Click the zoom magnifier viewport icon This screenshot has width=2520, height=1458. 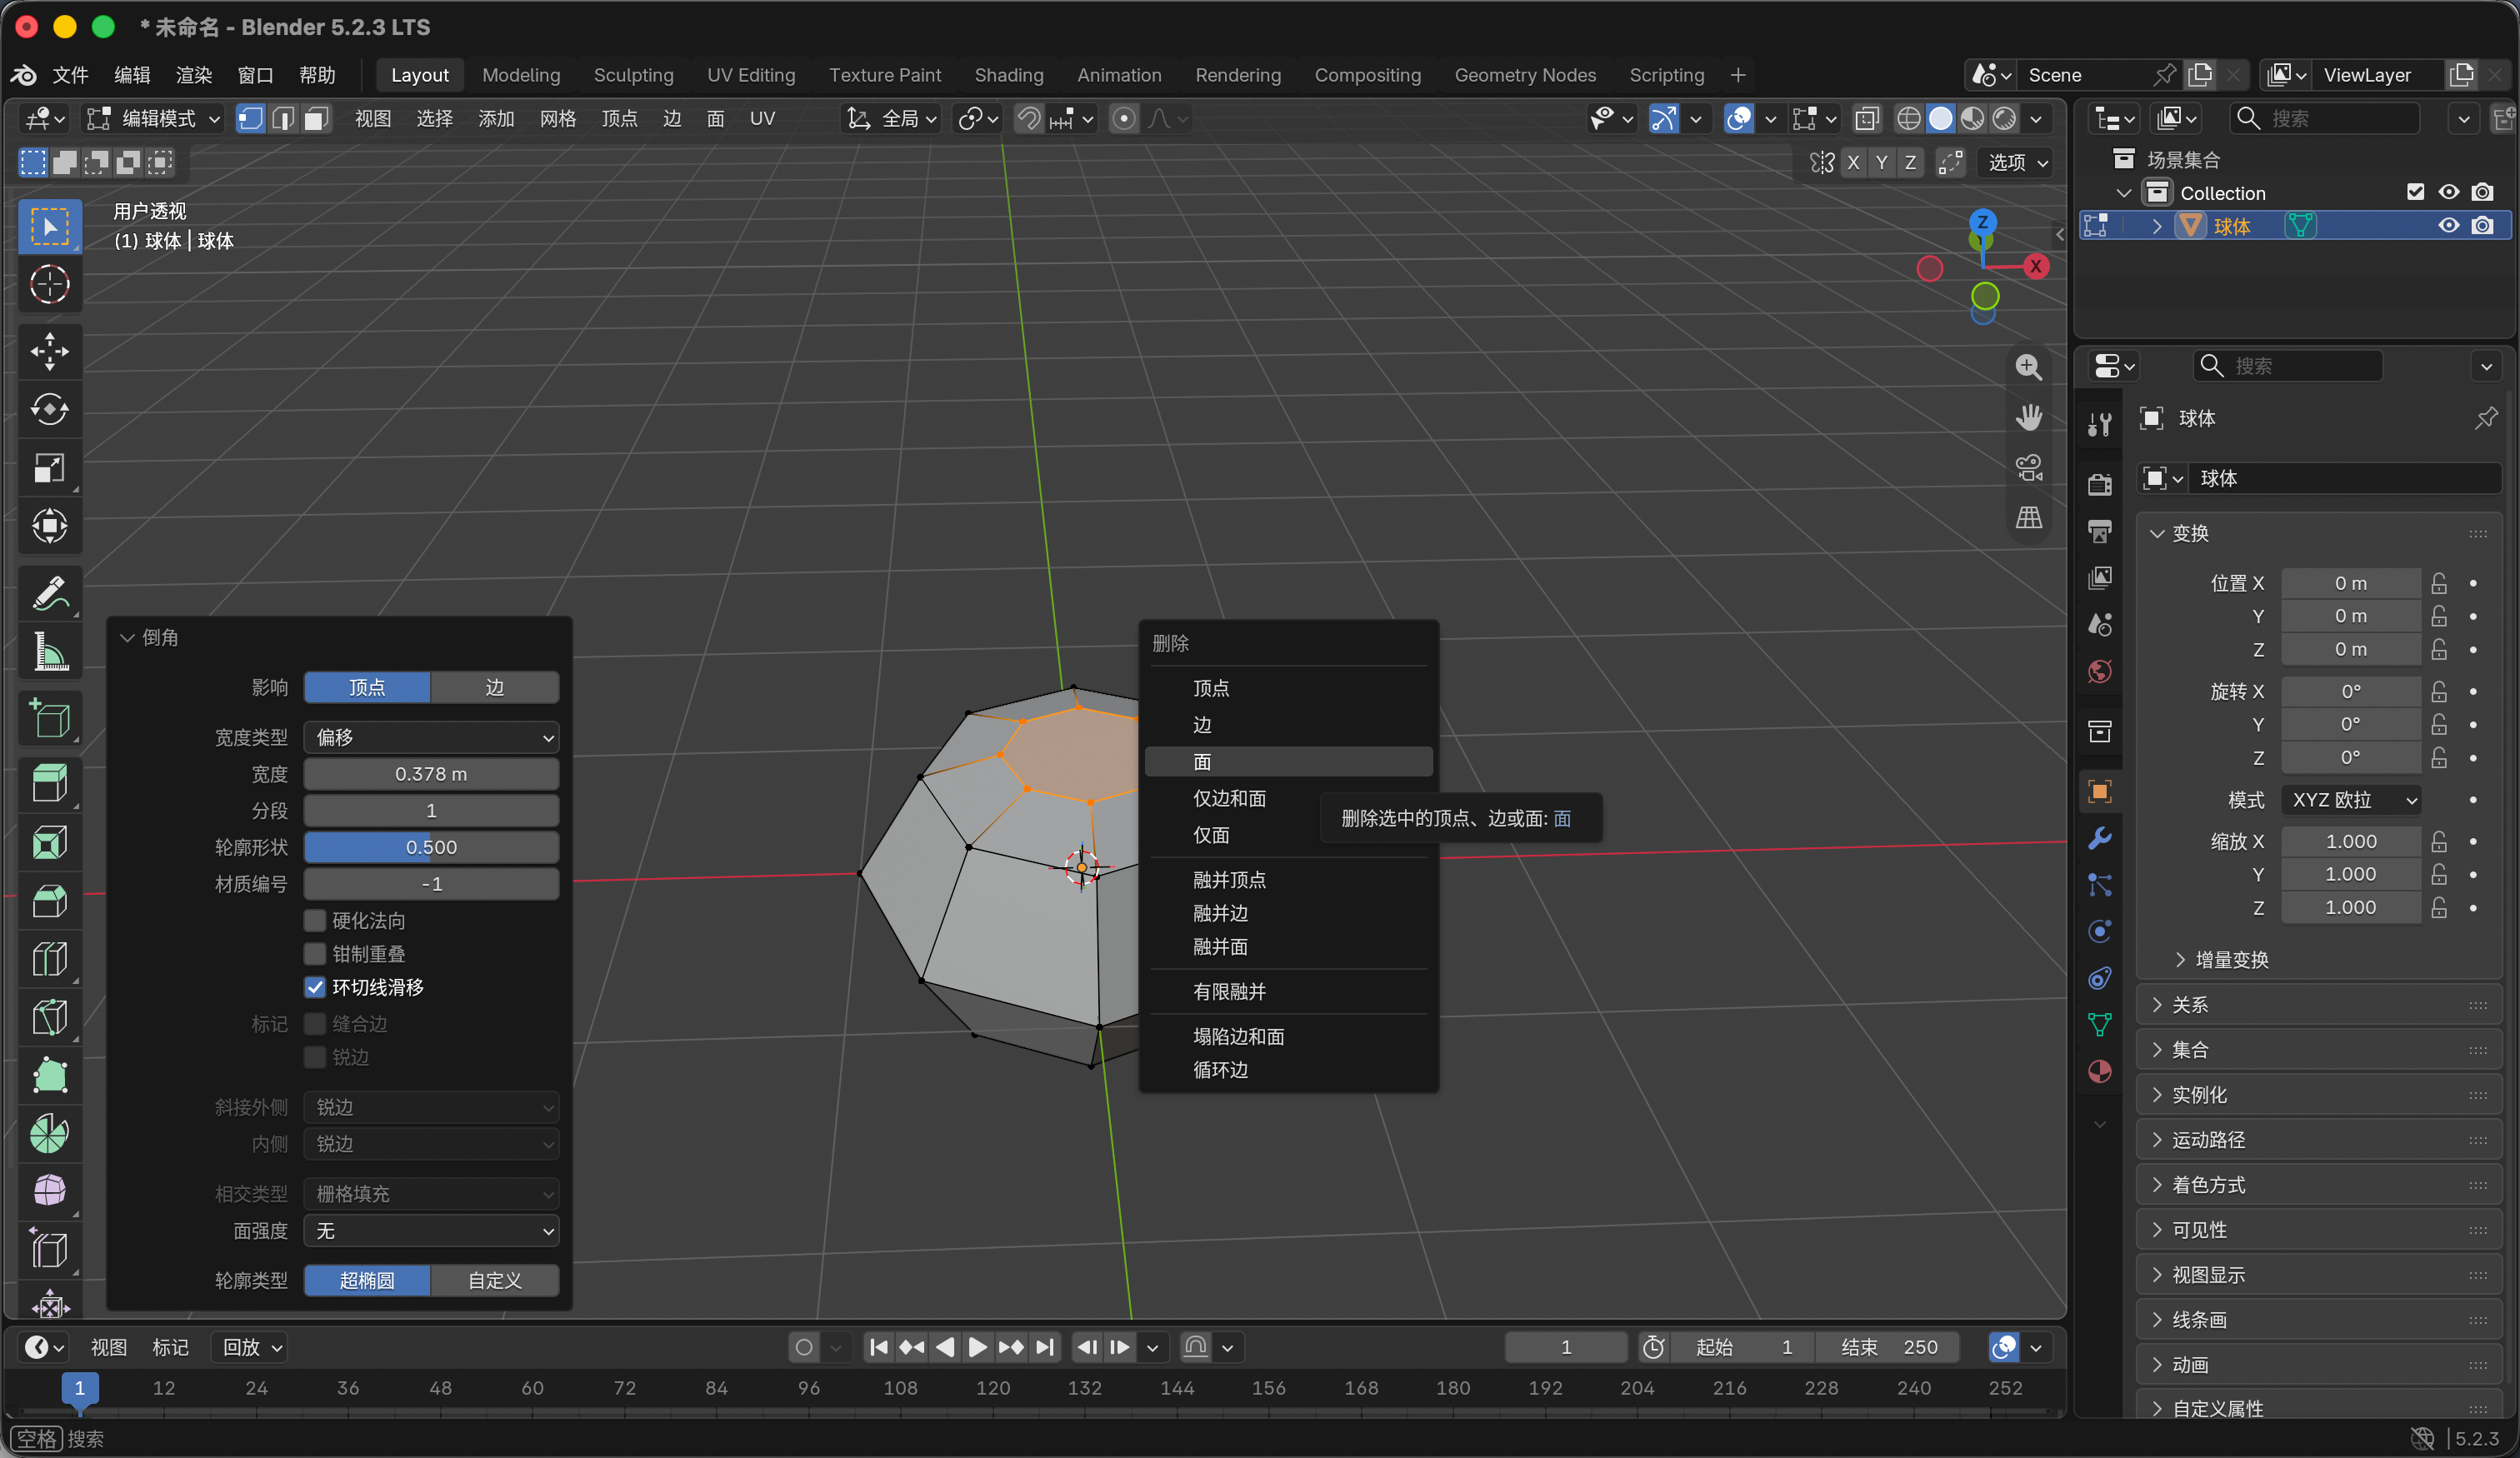[2028, 367]
